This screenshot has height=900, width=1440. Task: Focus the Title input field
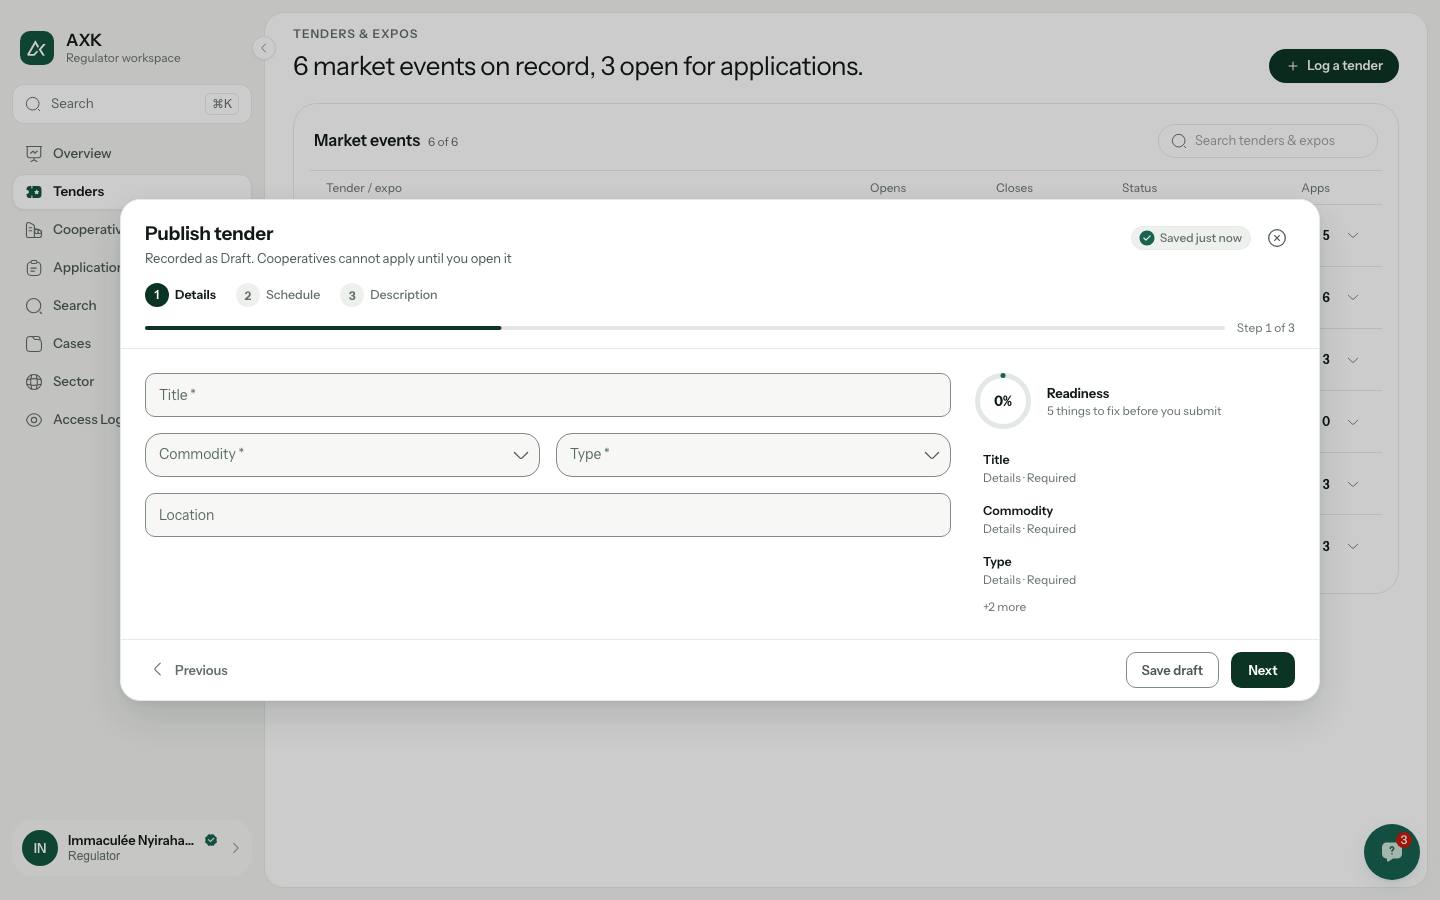(548, 395)
